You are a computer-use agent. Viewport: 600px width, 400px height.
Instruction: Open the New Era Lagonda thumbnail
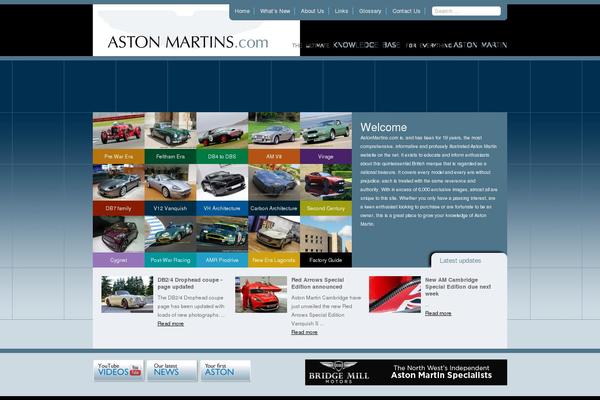click(x=274, y=234)
